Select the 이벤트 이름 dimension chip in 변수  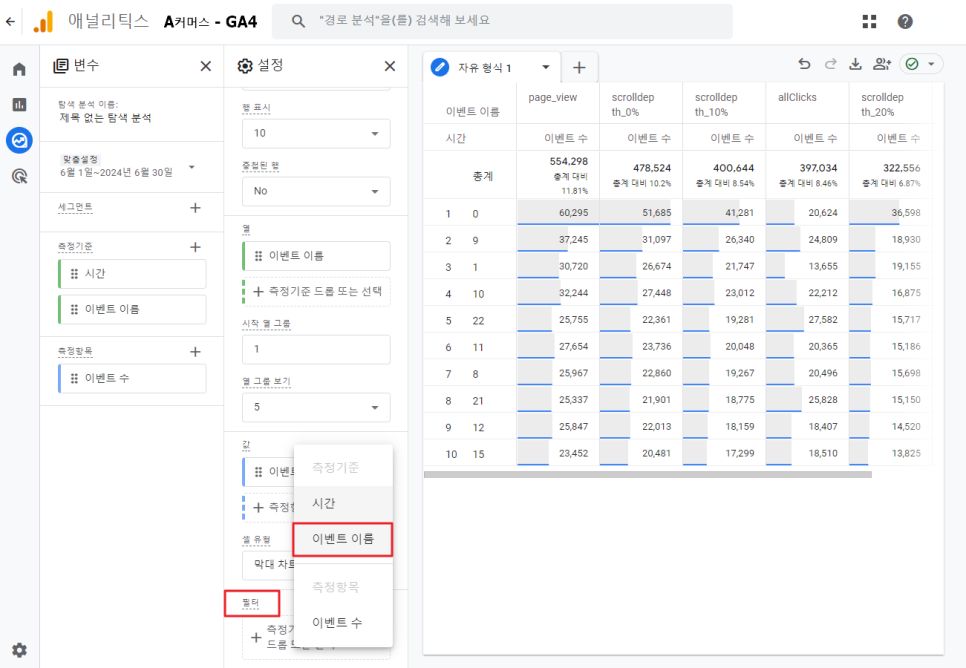click(x=132, y=309)
